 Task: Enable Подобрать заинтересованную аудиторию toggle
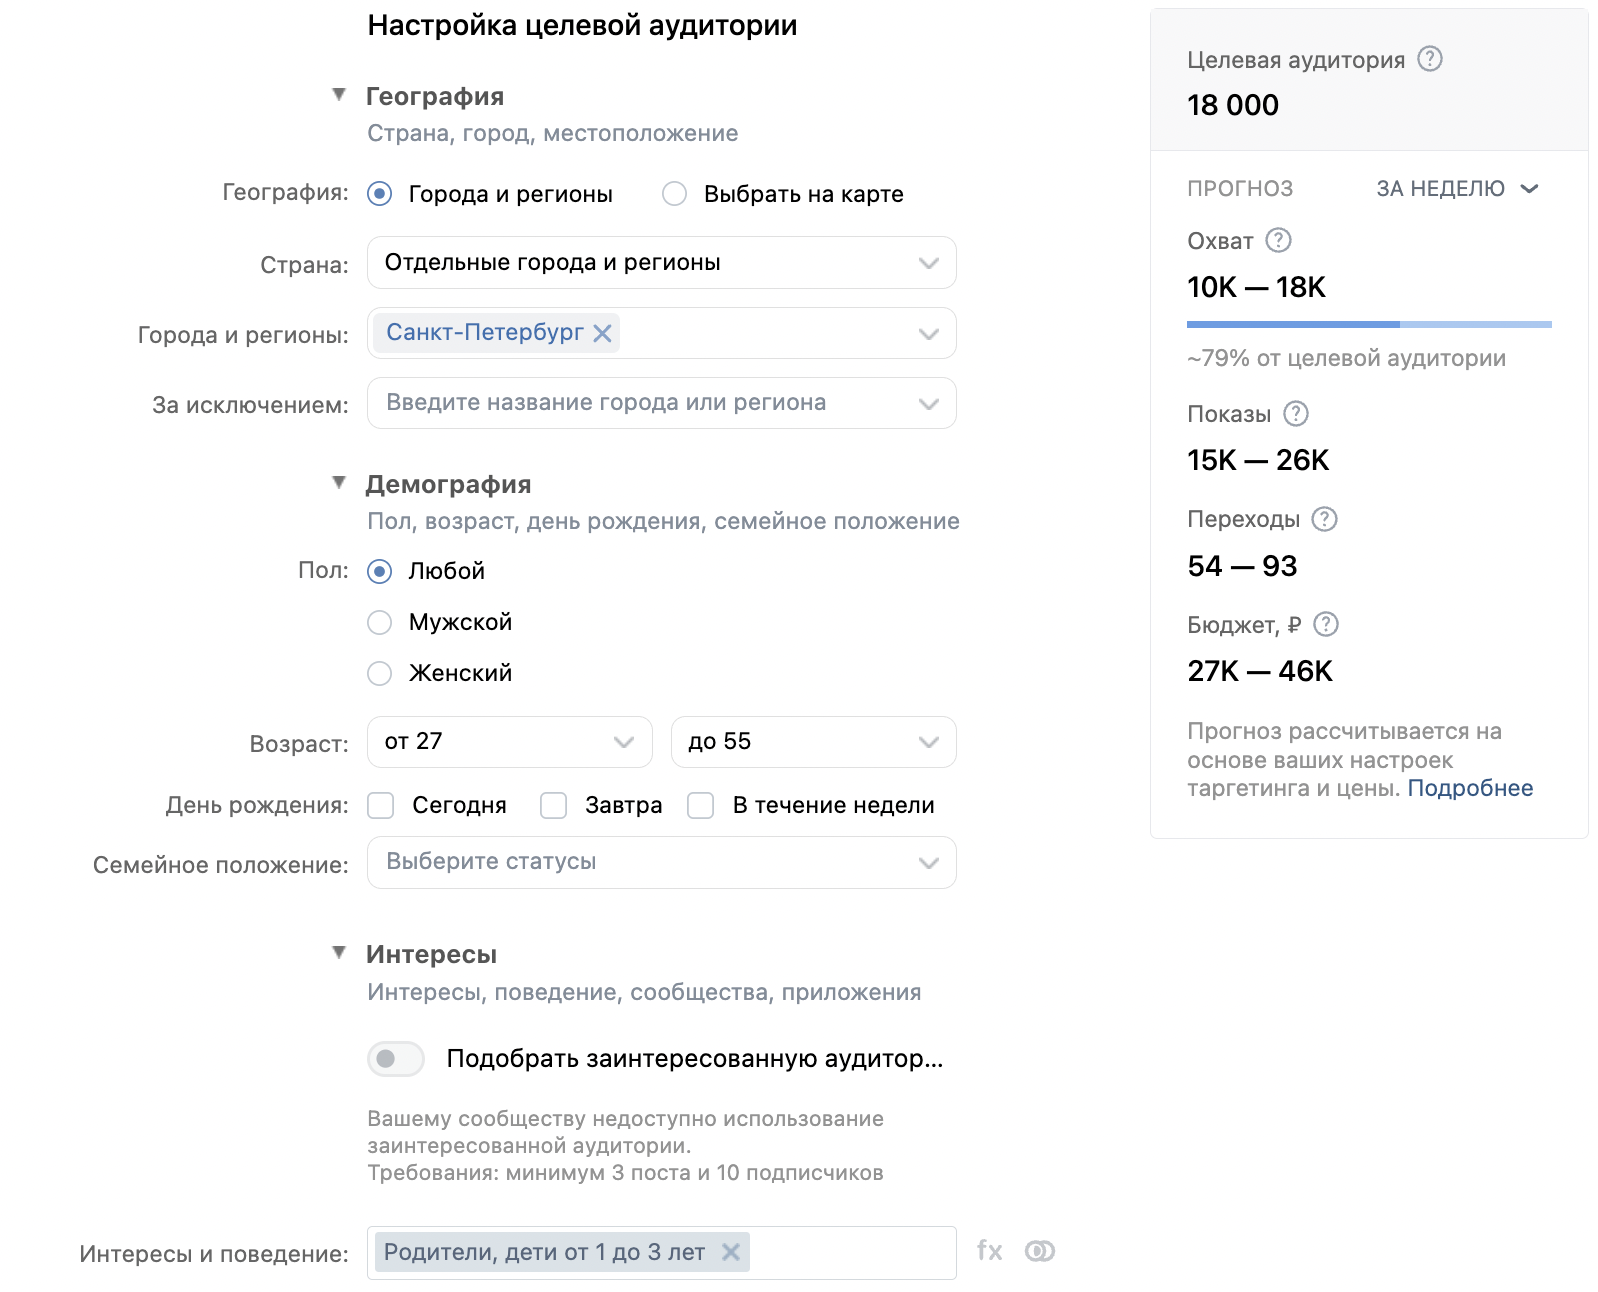click(x=396, y=1058)
